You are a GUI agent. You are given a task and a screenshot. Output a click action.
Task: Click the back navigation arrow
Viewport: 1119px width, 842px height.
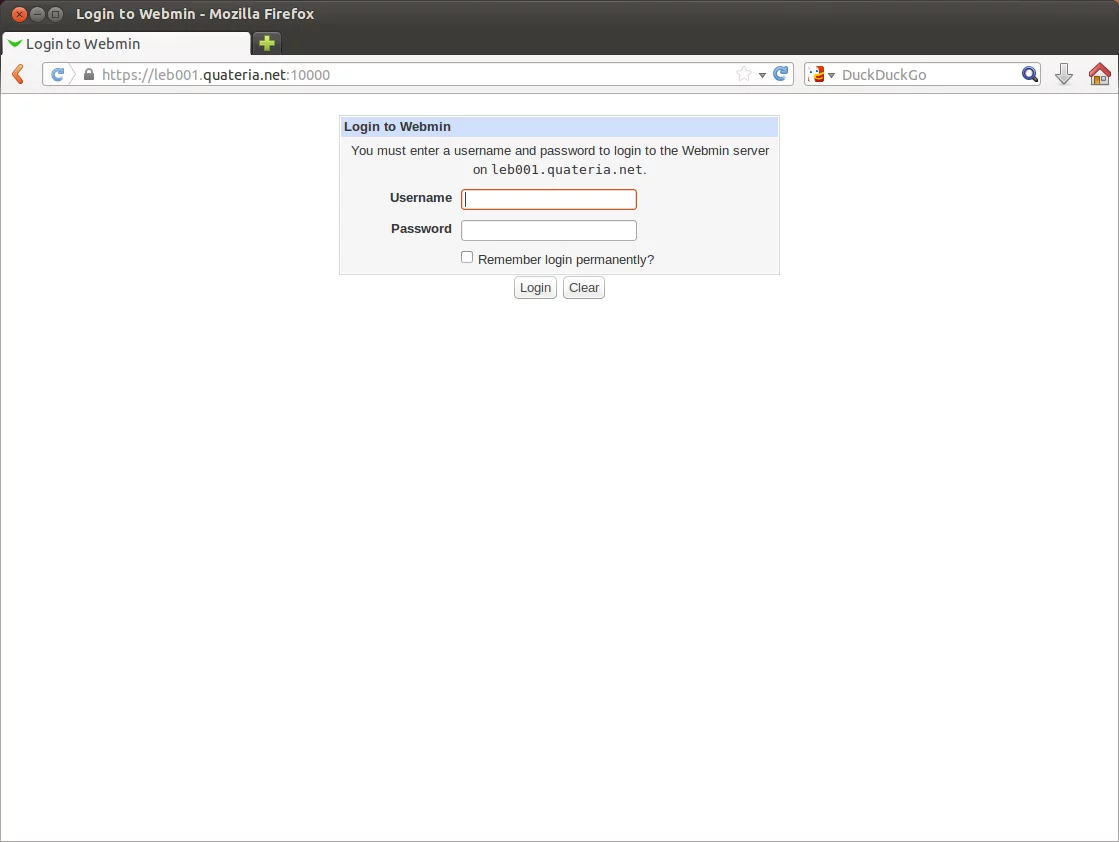pyautogui.click(x=18, y=74)
